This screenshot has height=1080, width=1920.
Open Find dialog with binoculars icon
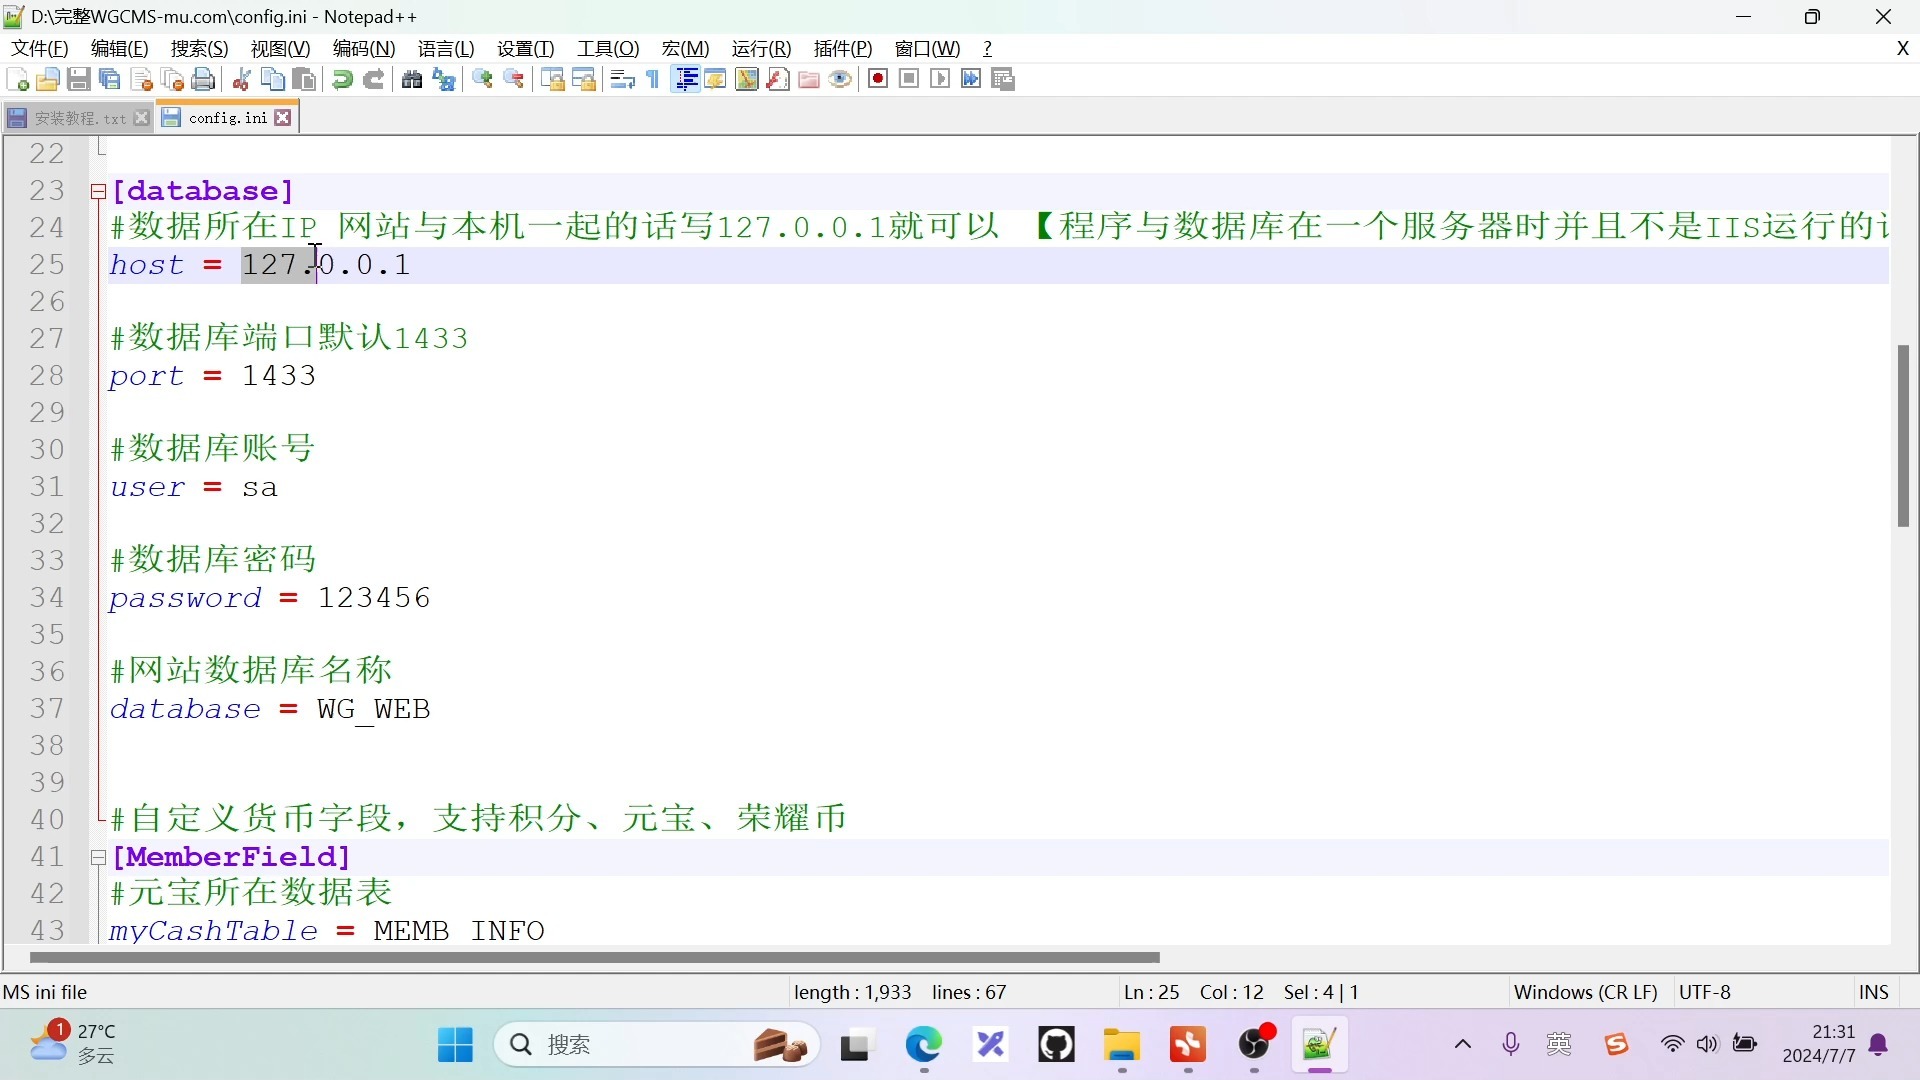412,80
